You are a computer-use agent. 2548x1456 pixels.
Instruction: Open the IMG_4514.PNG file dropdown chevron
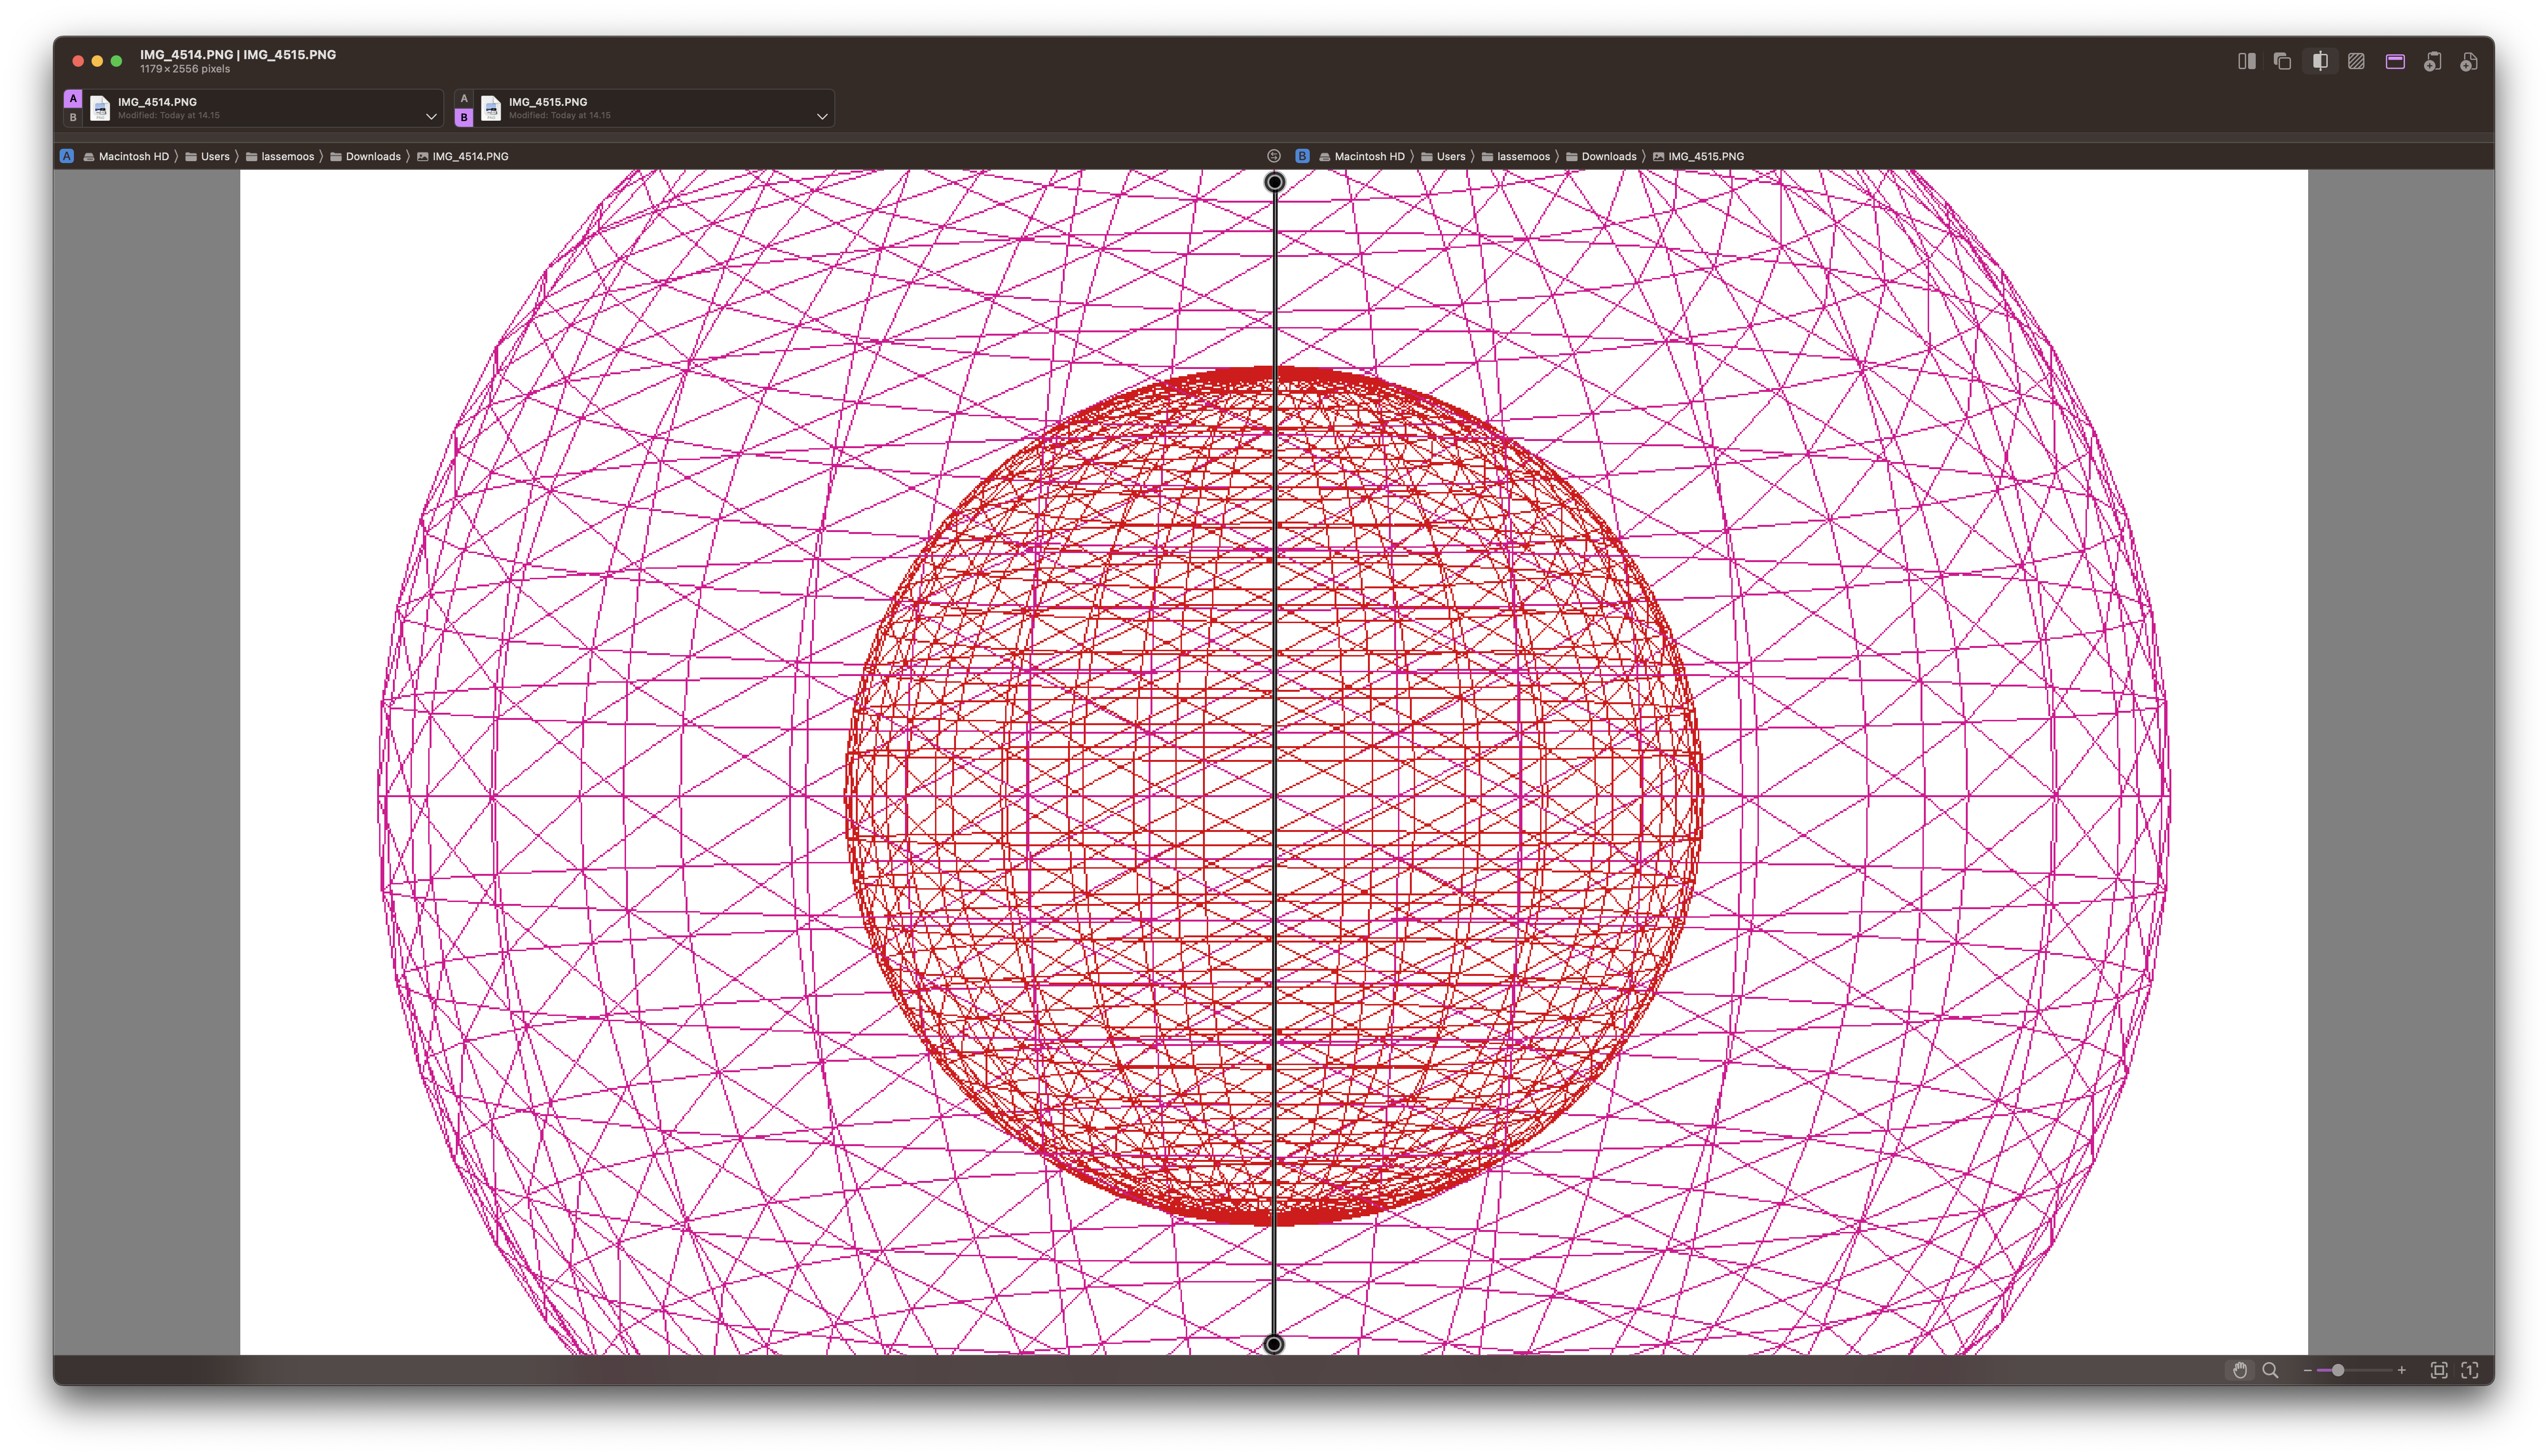coord(431,116)
